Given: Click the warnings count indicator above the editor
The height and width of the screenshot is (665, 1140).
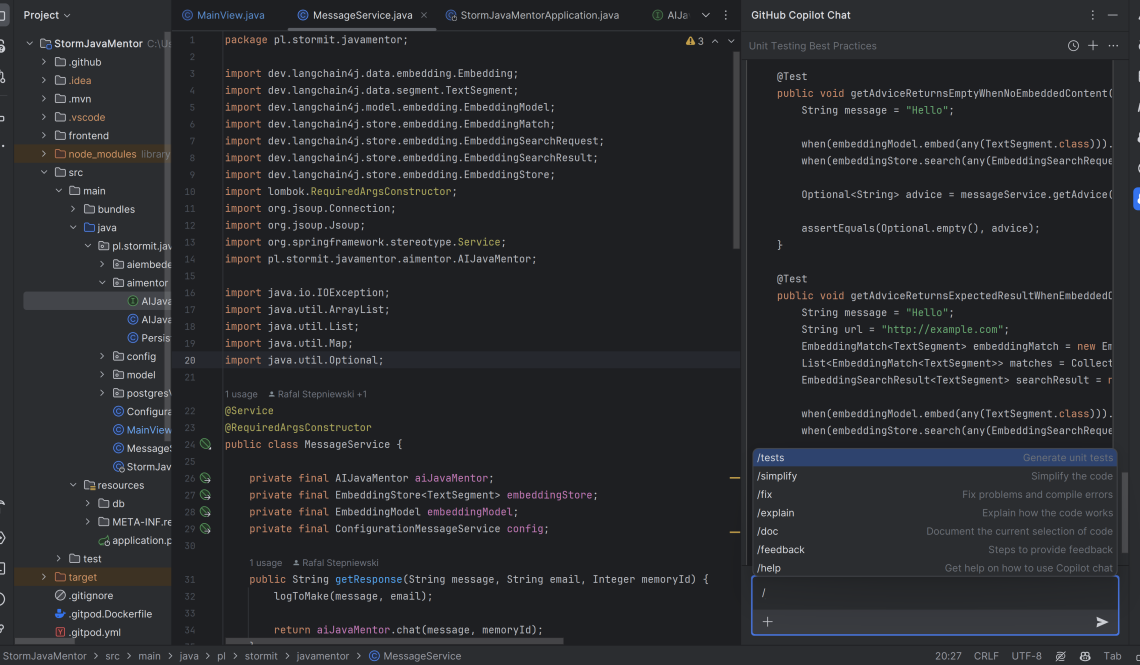Looking at the screenshot, I should tap(694, 42).
